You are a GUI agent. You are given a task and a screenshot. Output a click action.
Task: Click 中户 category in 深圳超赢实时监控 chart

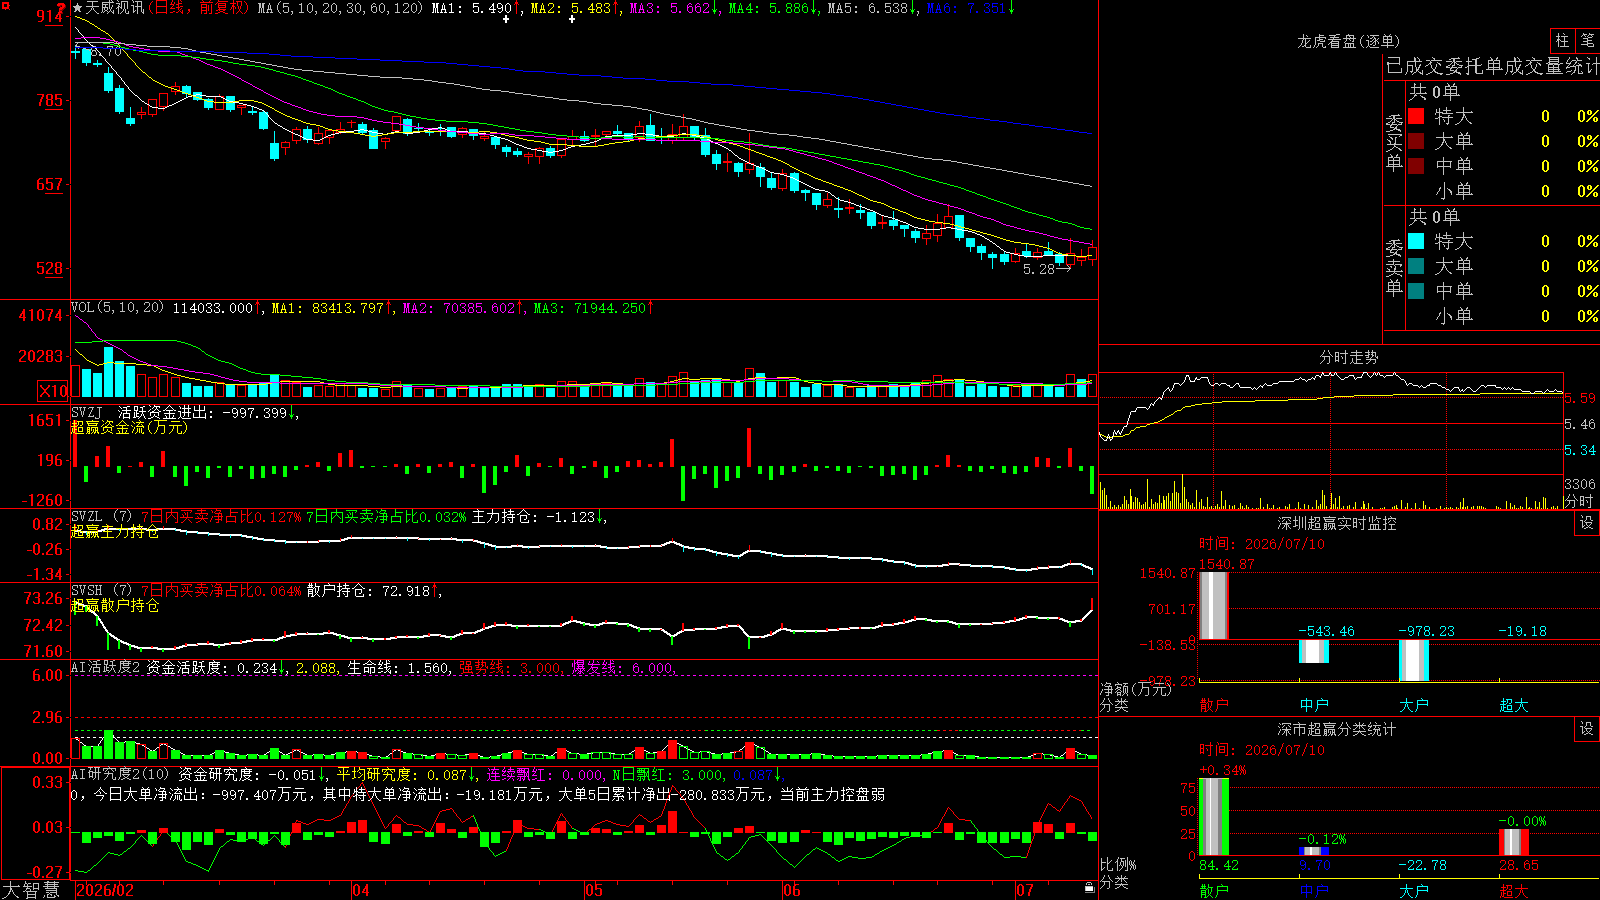click(1314, 705)
